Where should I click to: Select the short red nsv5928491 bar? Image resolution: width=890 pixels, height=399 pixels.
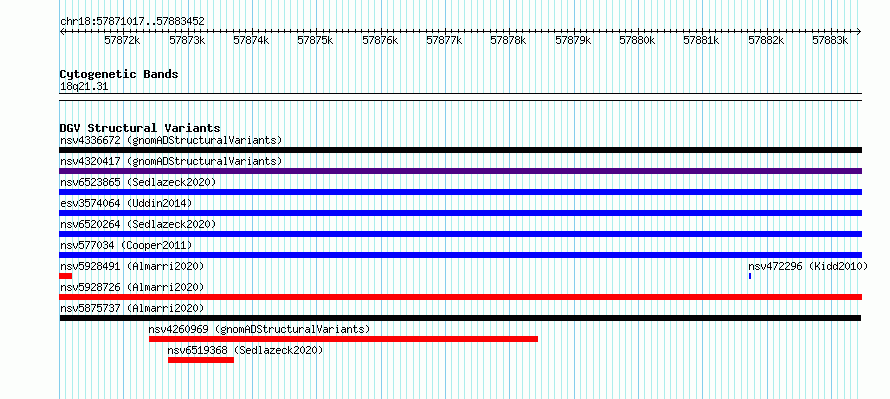[x=65, y=276]
